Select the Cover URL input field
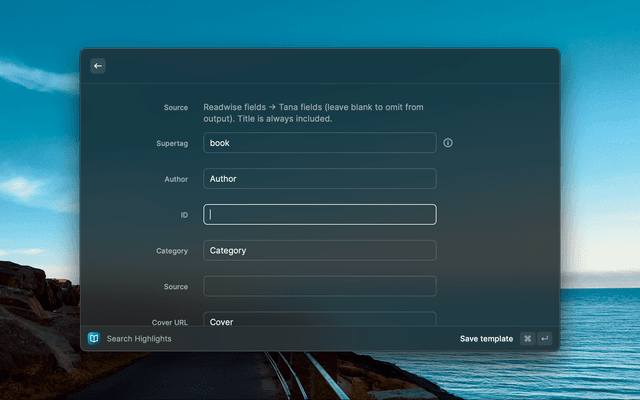Screen dimensions: 640x400 click(x=320, y=320)
